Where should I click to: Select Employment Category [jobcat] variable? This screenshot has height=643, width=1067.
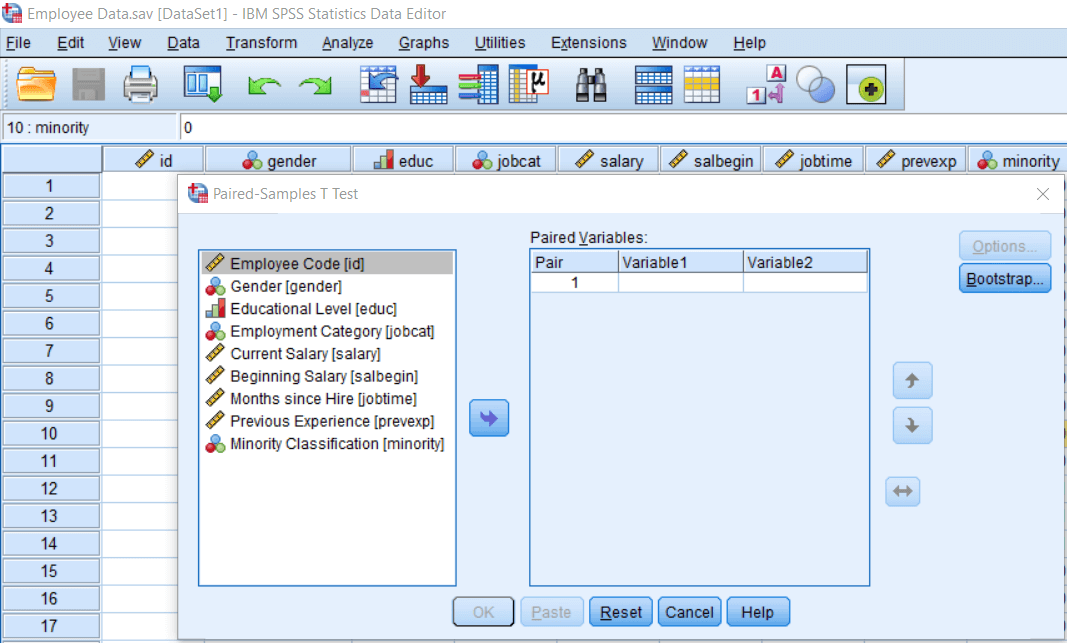[327, 331]
